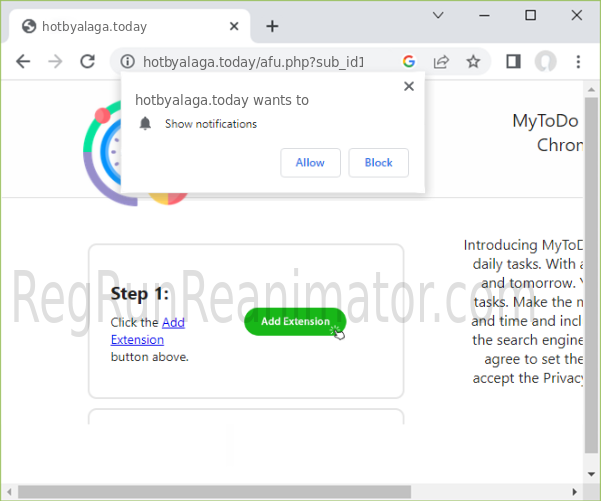Share this page using share icon
Viewport: 601px width, 501px height.
coord(440,61)
